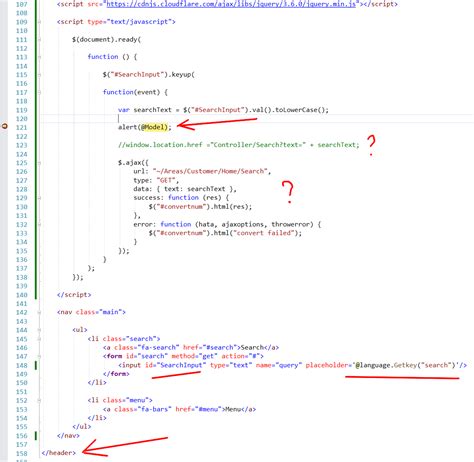Click the closing </nav> tag
This screenshot has height=462, width=474.
tap(68, 435)
